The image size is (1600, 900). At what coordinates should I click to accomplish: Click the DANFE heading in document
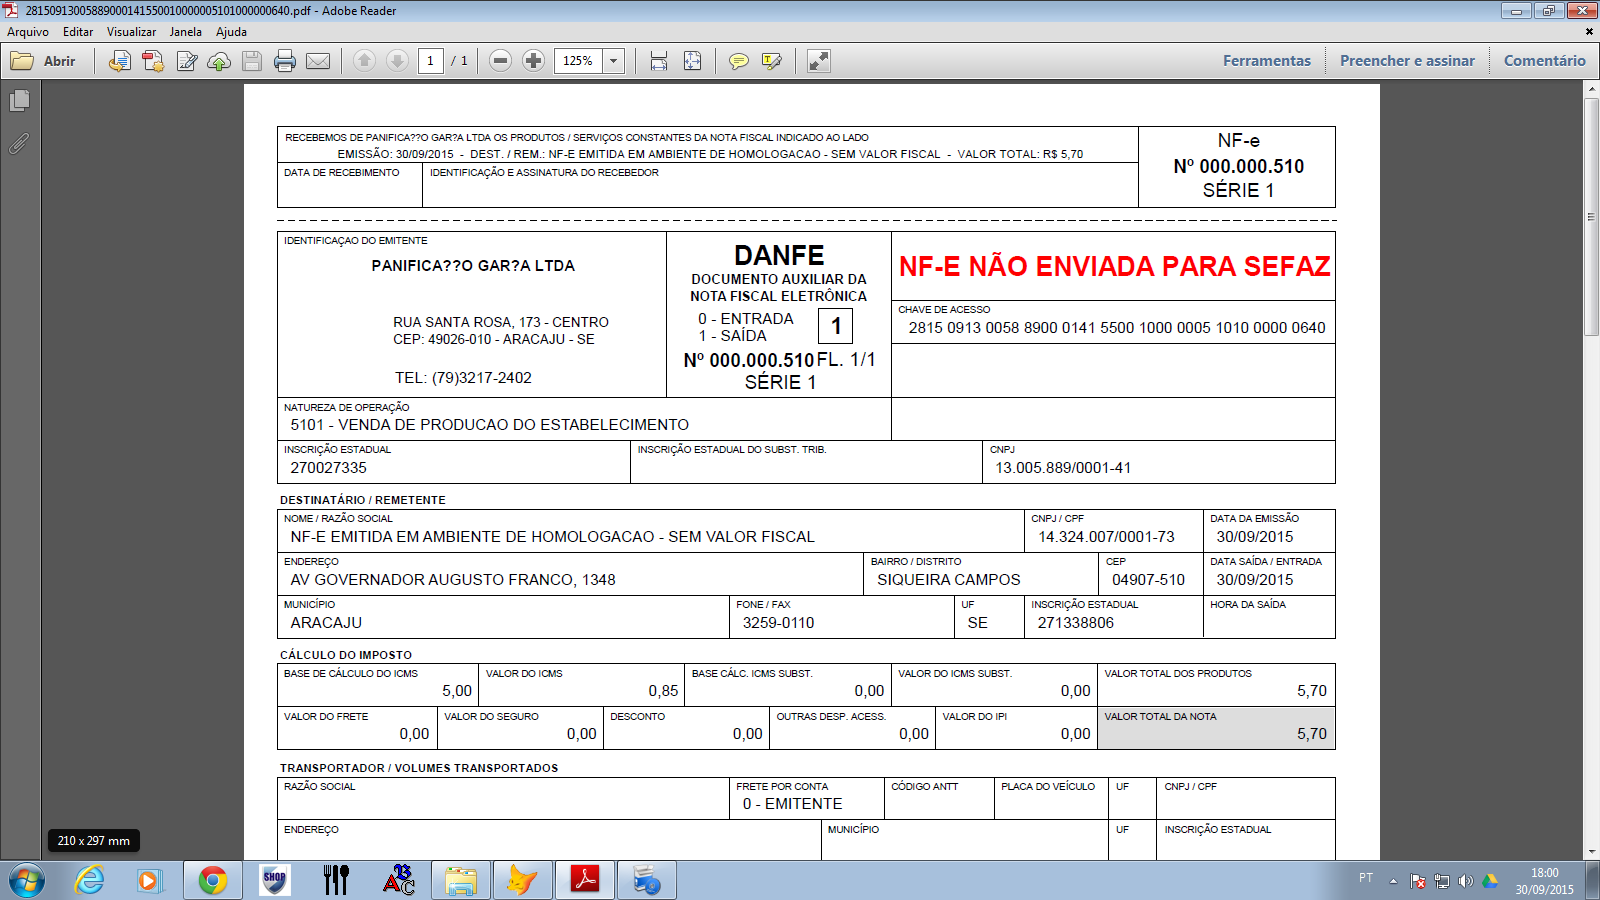[779, 256]
